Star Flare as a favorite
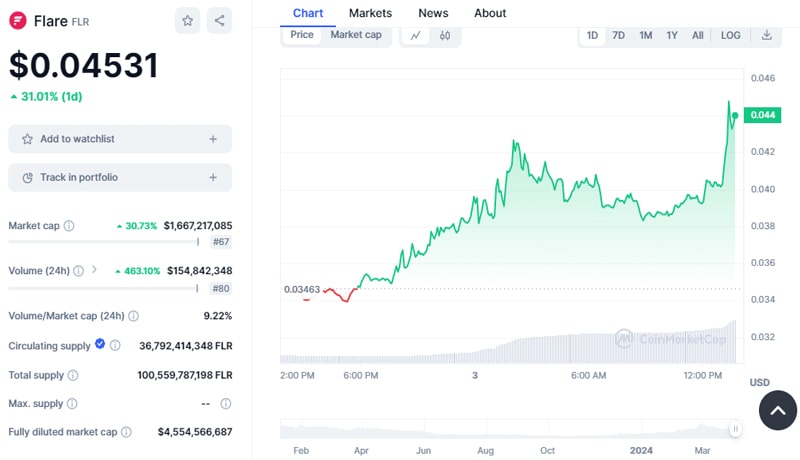Screen dimensions: 800x460 [187, 21]
